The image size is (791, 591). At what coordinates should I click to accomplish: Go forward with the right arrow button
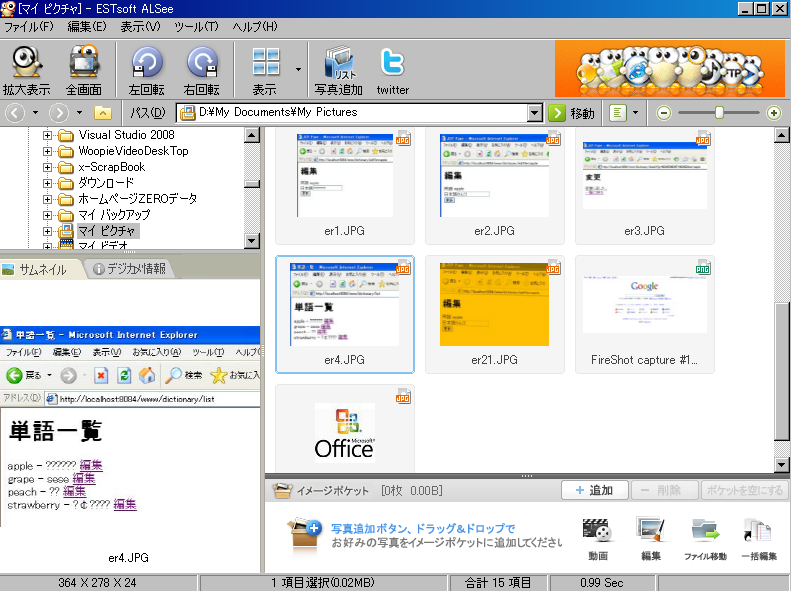click(x=59, y=112)
